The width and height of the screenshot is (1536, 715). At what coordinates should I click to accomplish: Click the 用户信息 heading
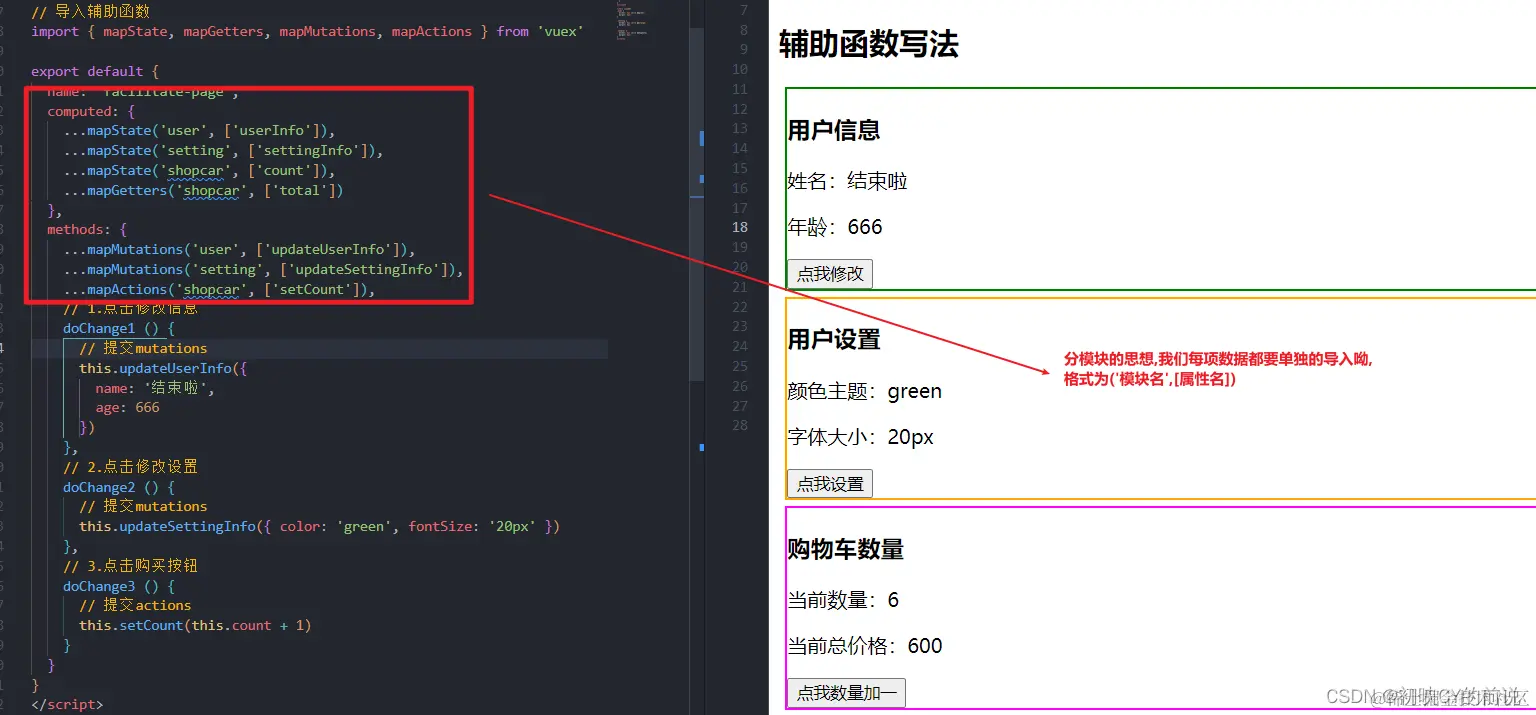(834, 130)
